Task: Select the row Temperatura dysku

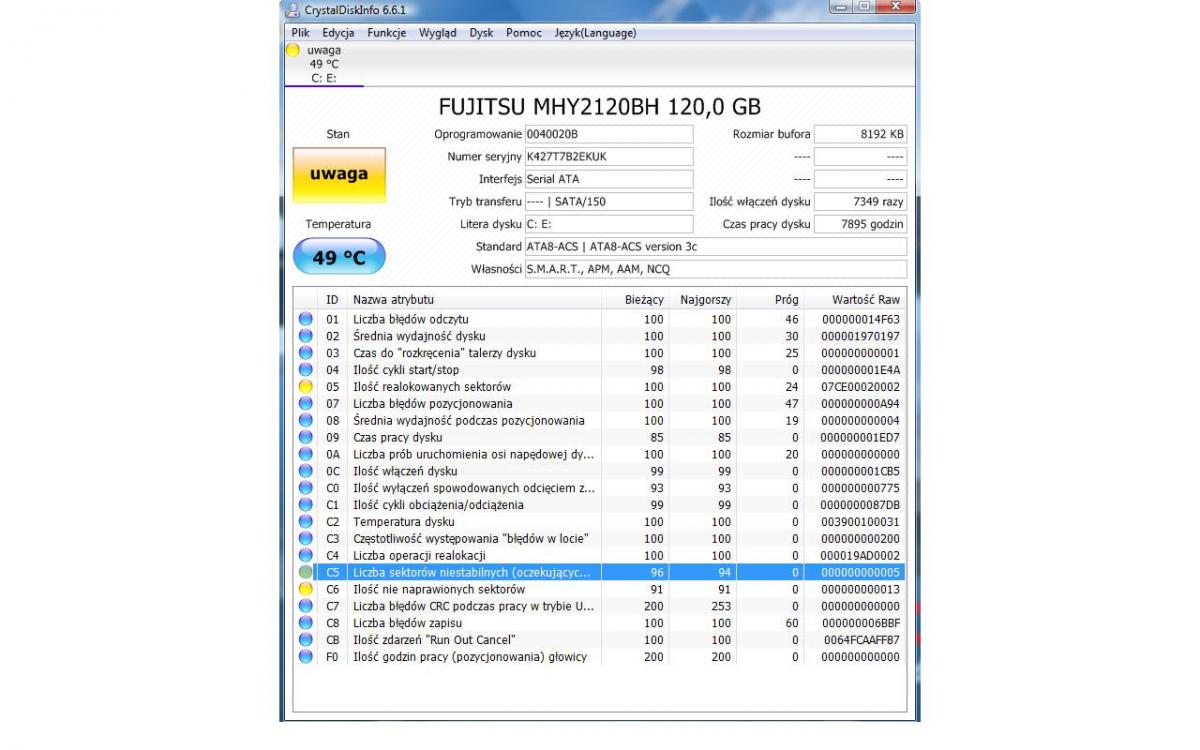Action: point(600,522)
